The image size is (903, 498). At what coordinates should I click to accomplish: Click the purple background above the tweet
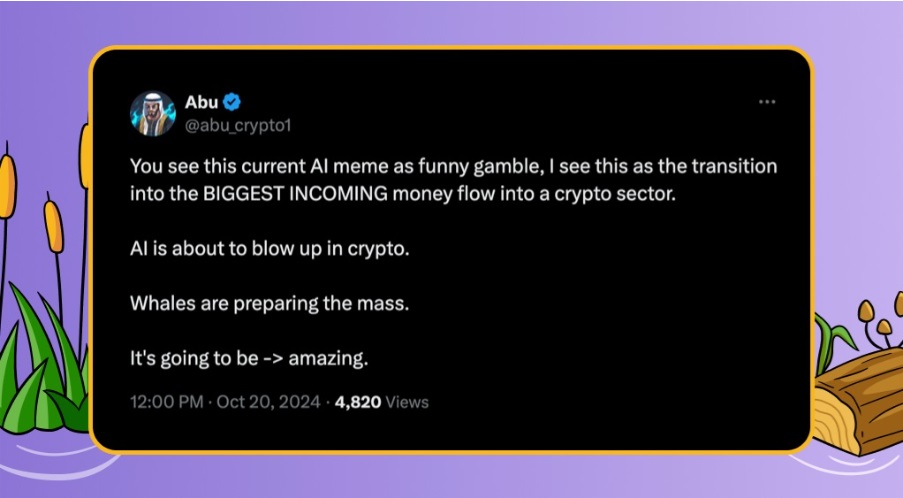tap(450, 22)
